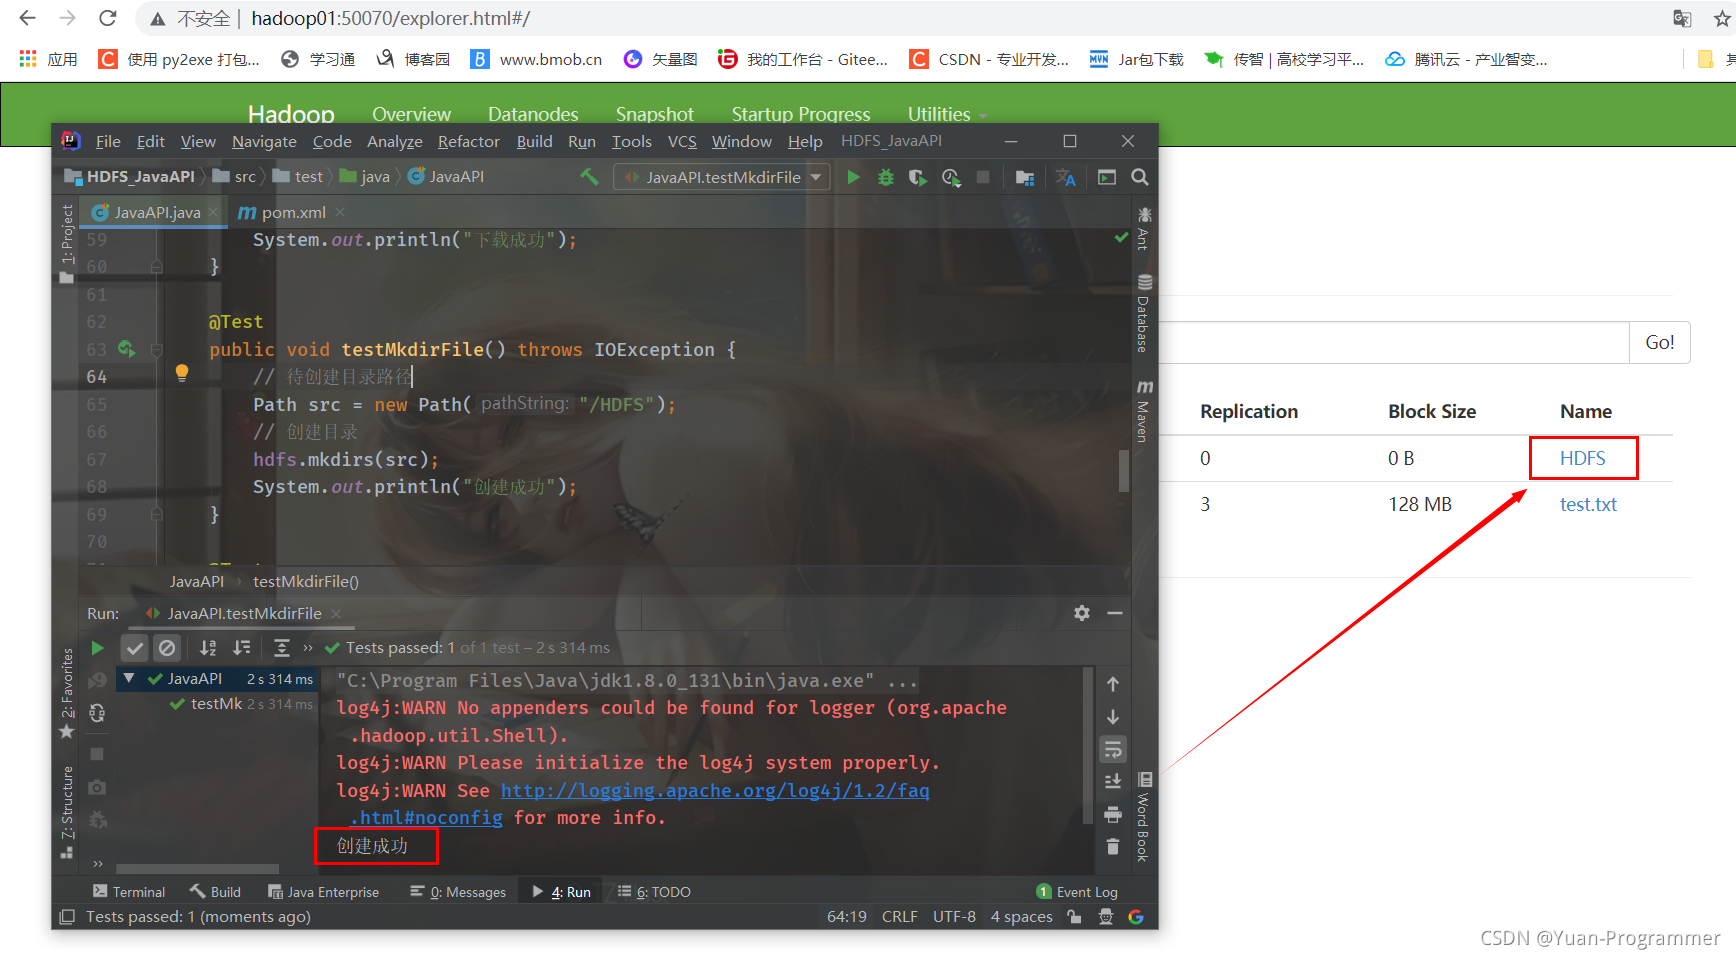1736x959 pixels.
Task: Open the Terminal tool window tab
Action: (129, 892)
